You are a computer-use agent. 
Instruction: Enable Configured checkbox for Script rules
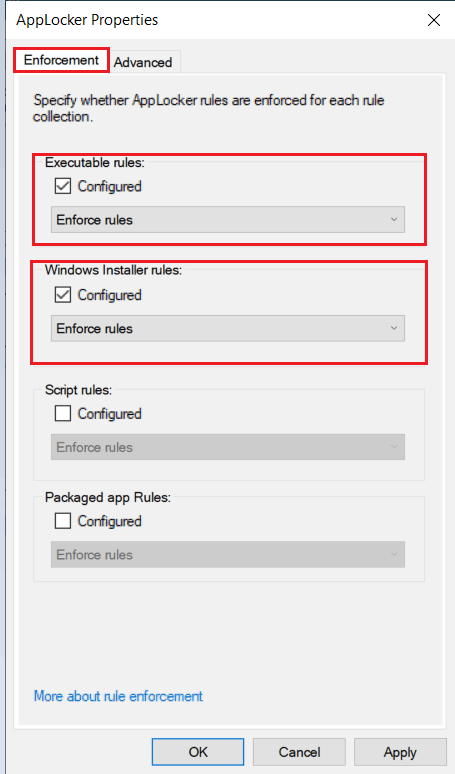tap(63, 413)
